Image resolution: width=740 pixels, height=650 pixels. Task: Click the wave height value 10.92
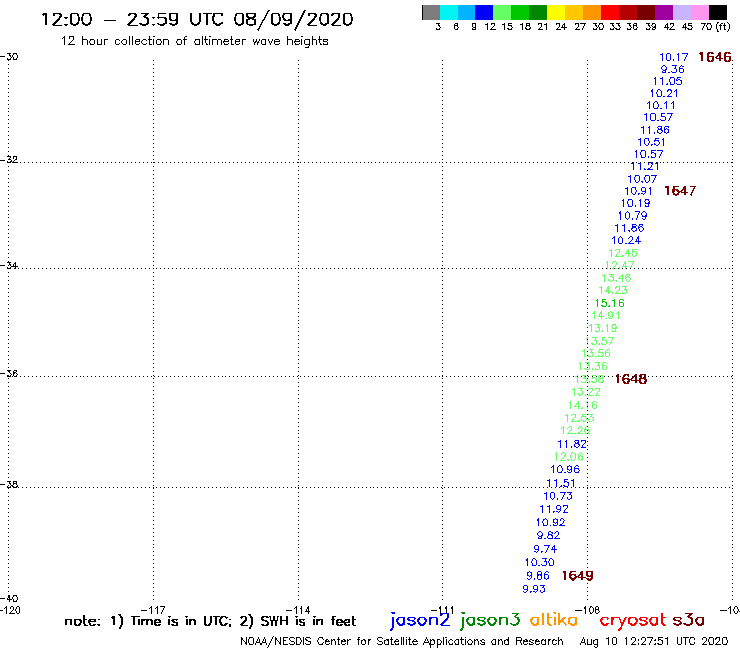point(550,523)
